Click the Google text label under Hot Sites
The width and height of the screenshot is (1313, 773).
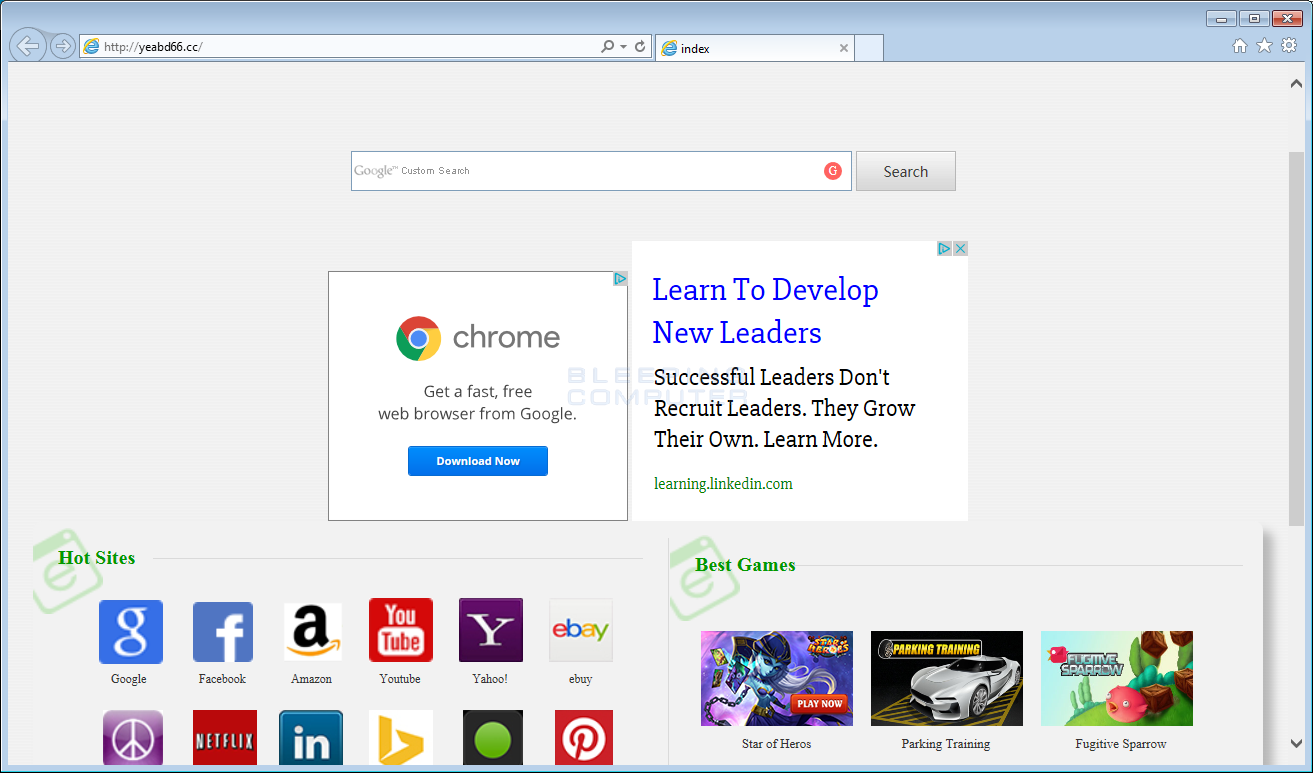(x=129, y=679)
